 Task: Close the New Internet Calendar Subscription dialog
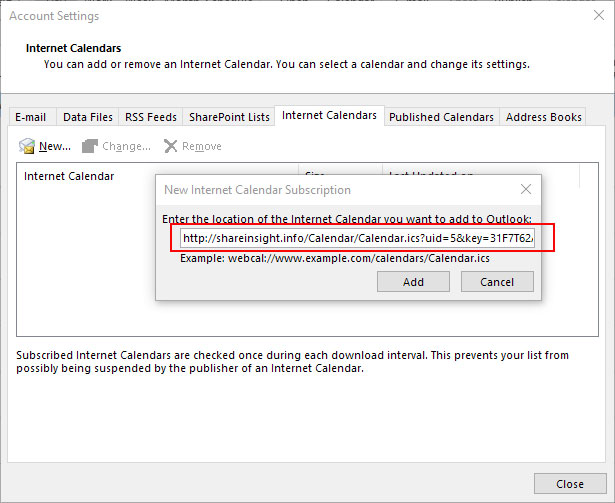pos(526,189)
